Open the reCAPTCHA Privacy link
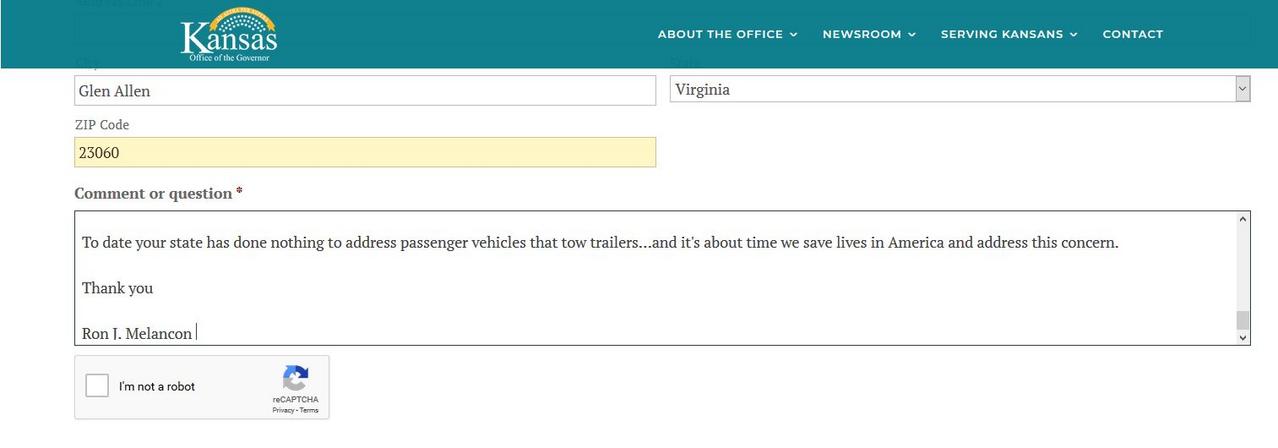Screen dimensions: 1278x448 pos(283,410)
